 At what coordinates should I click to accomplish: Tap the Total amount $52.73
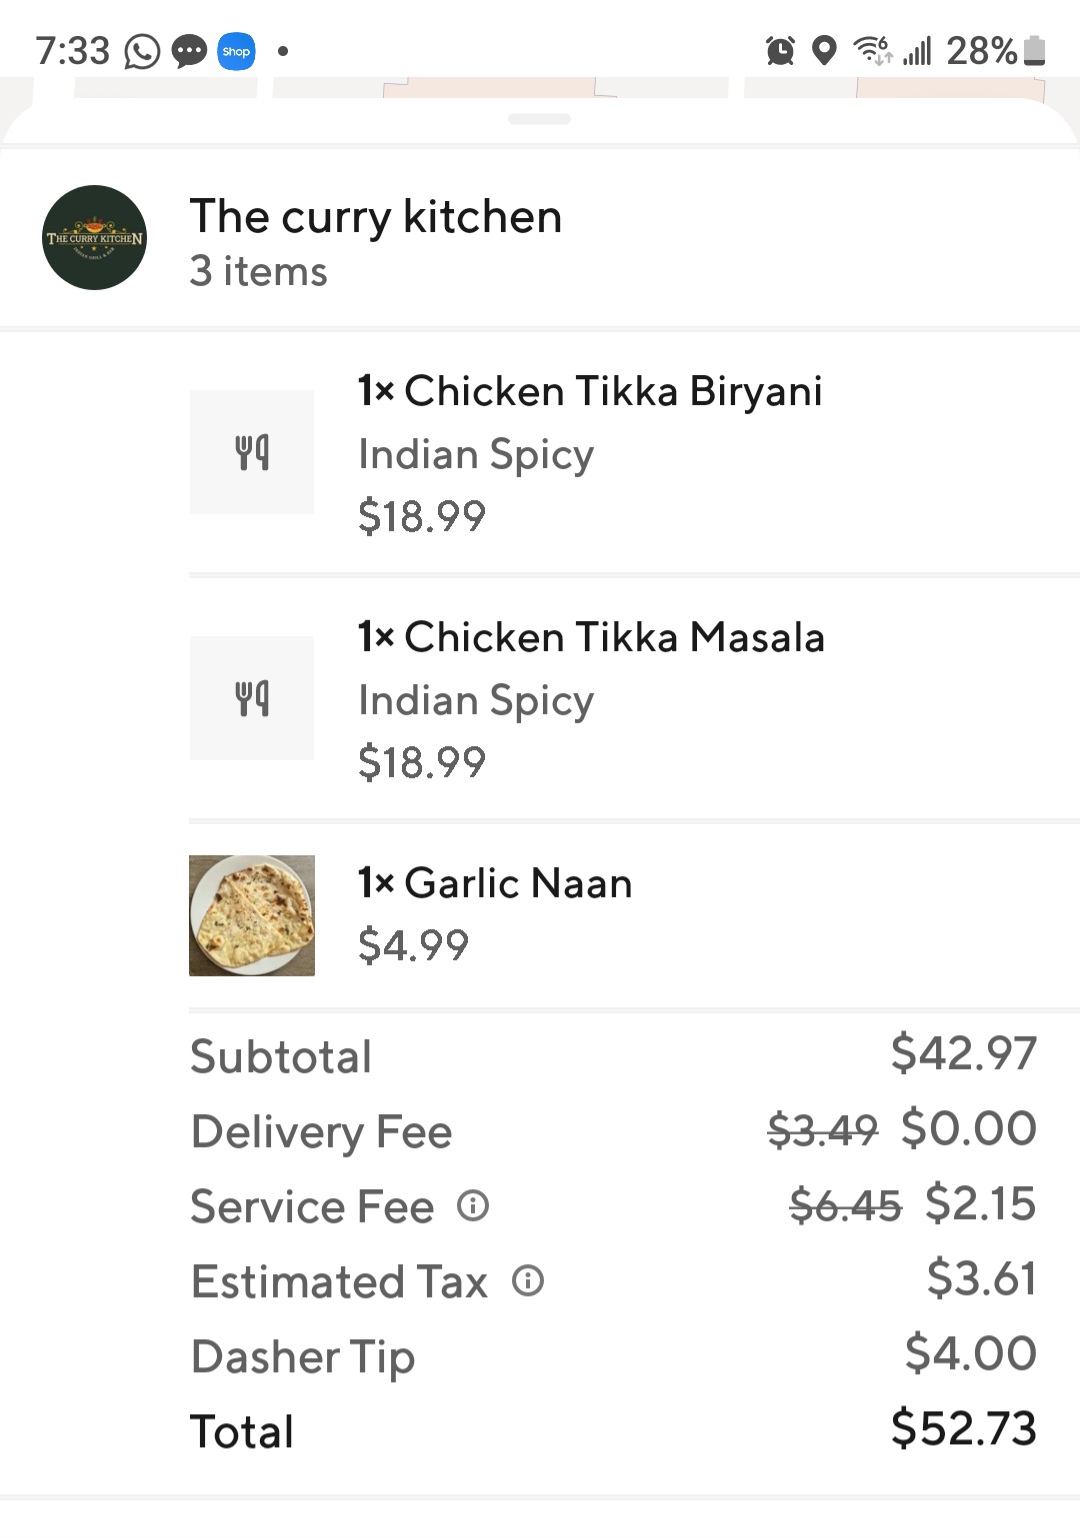click(964, 1428)
